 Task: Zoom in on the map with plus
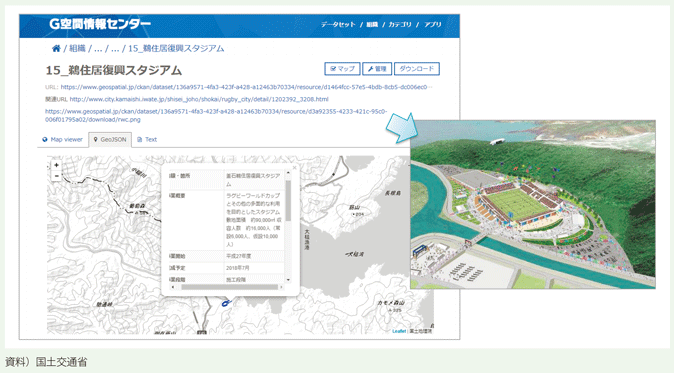[56, 165]
